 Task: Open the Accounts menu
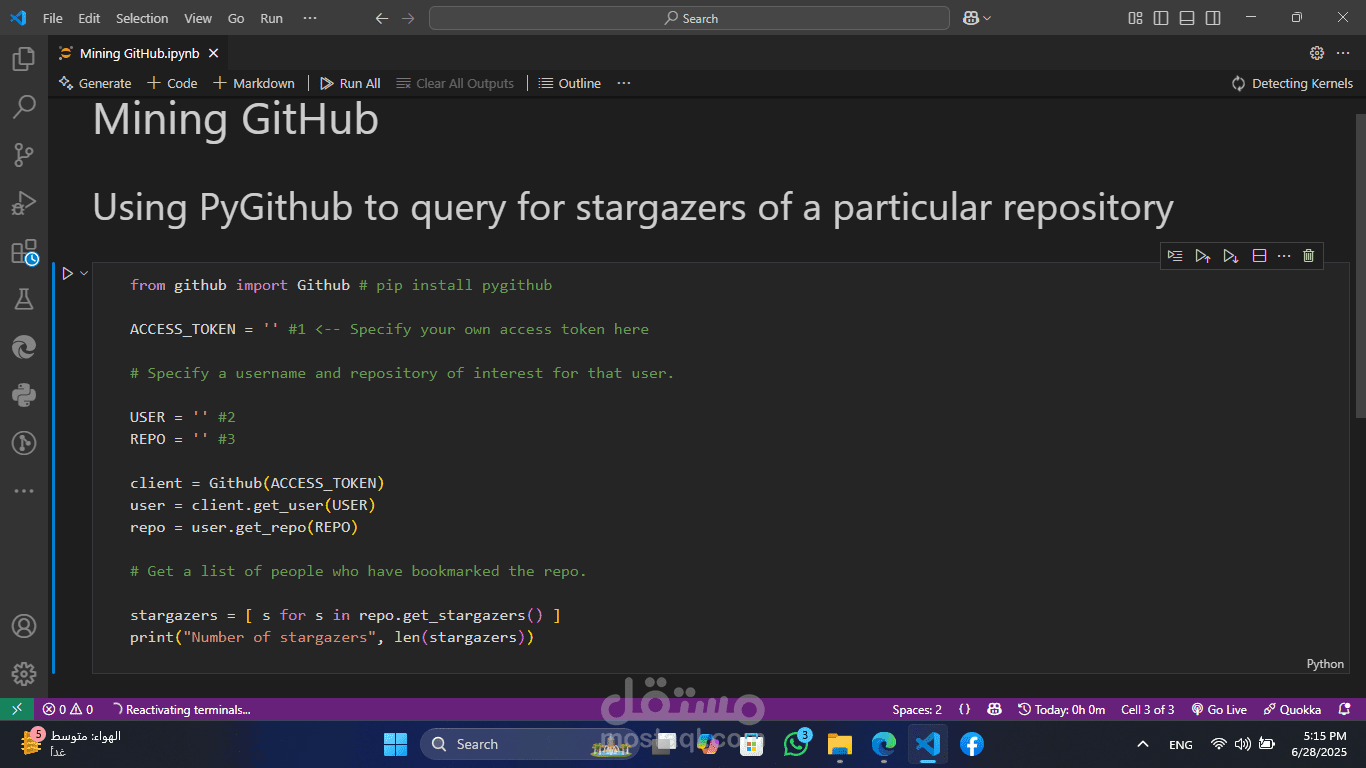(24, 626)
